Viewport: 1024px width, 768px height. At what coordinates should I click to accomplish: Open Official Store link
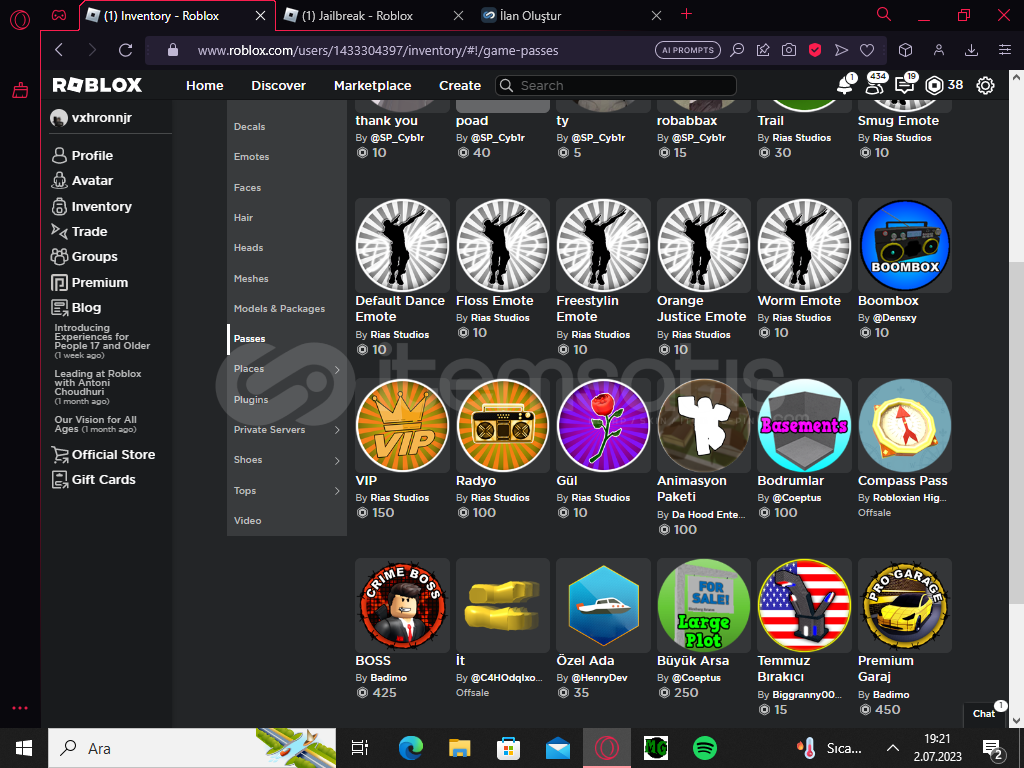point(103,455)
